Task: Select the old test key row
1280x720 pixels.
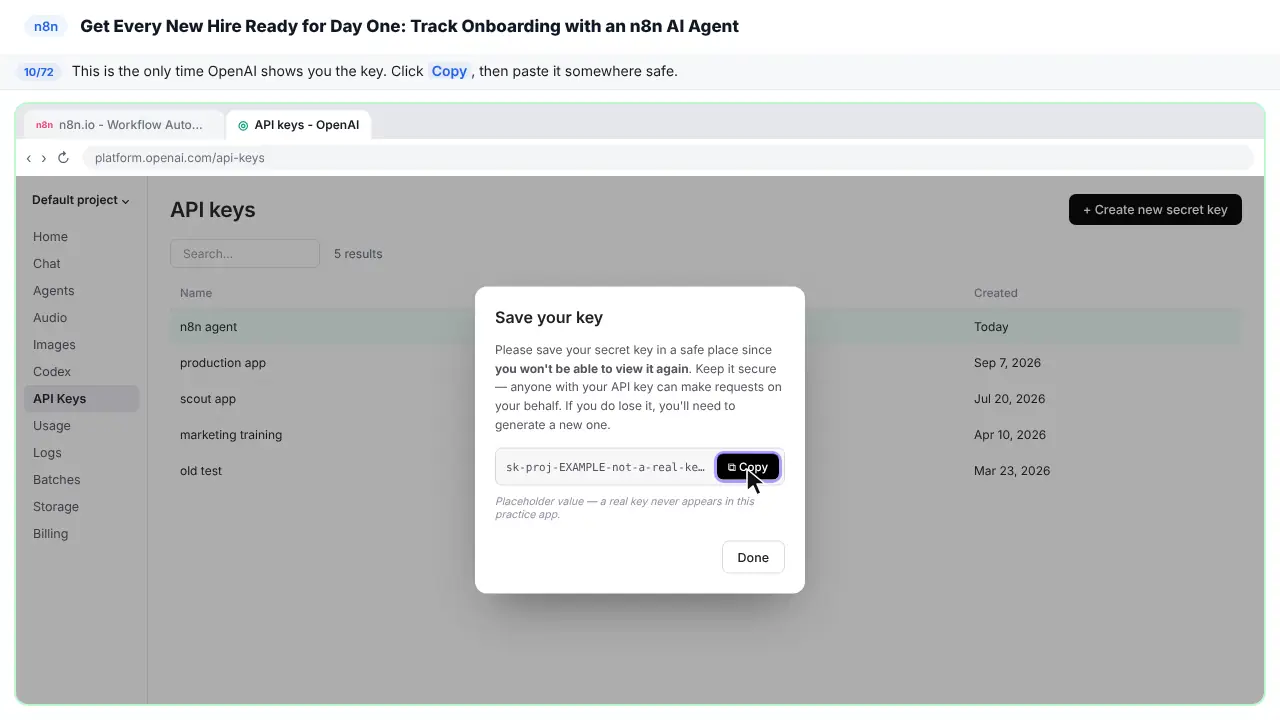Action: pos(706,471)
